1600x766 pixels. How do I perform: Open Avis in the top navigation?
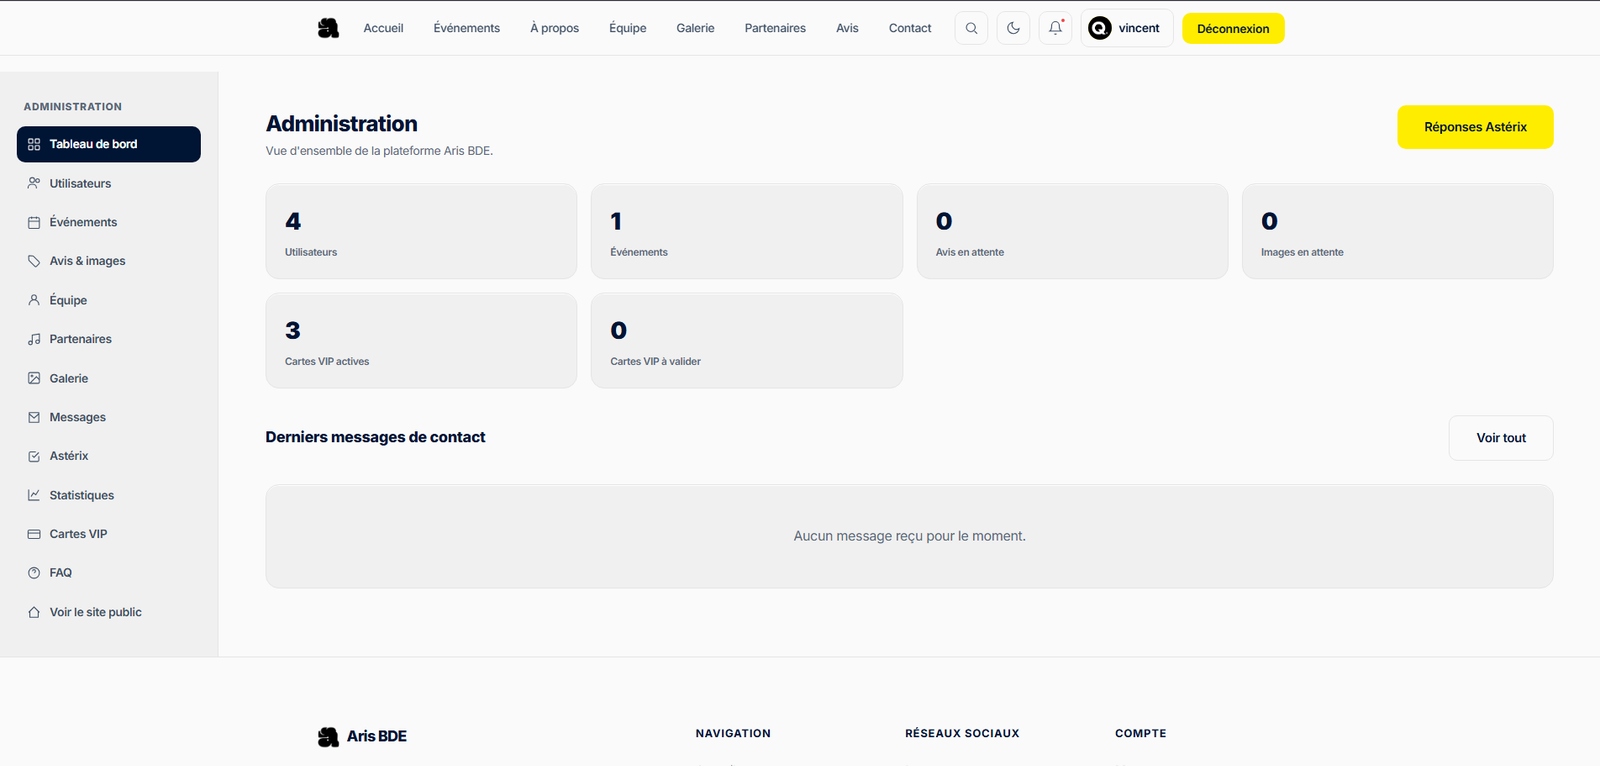pos(847,28)
